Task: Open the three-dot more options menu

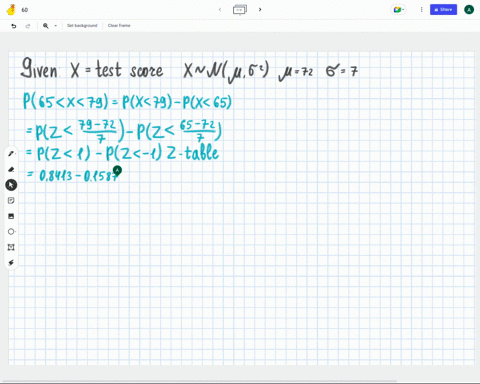Action: (x=421, y=10)
